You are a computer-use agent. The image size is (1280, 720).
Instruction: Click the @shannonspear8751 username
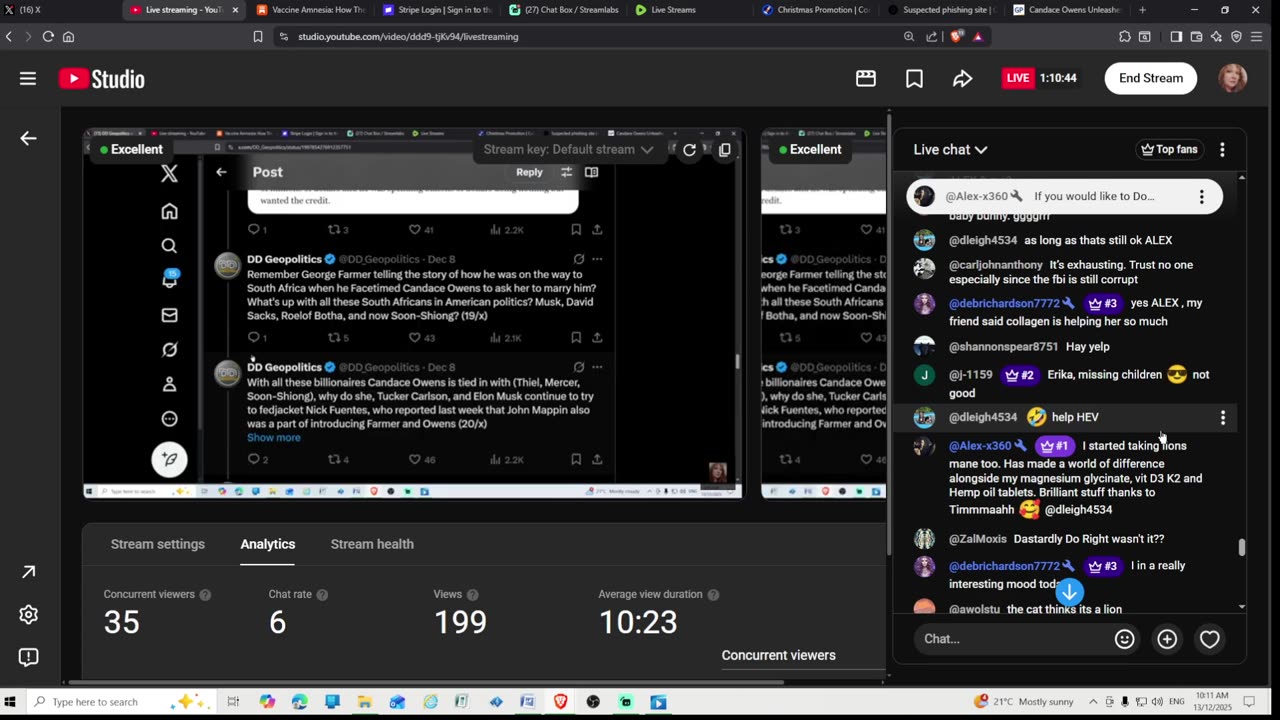(1003, 347)
